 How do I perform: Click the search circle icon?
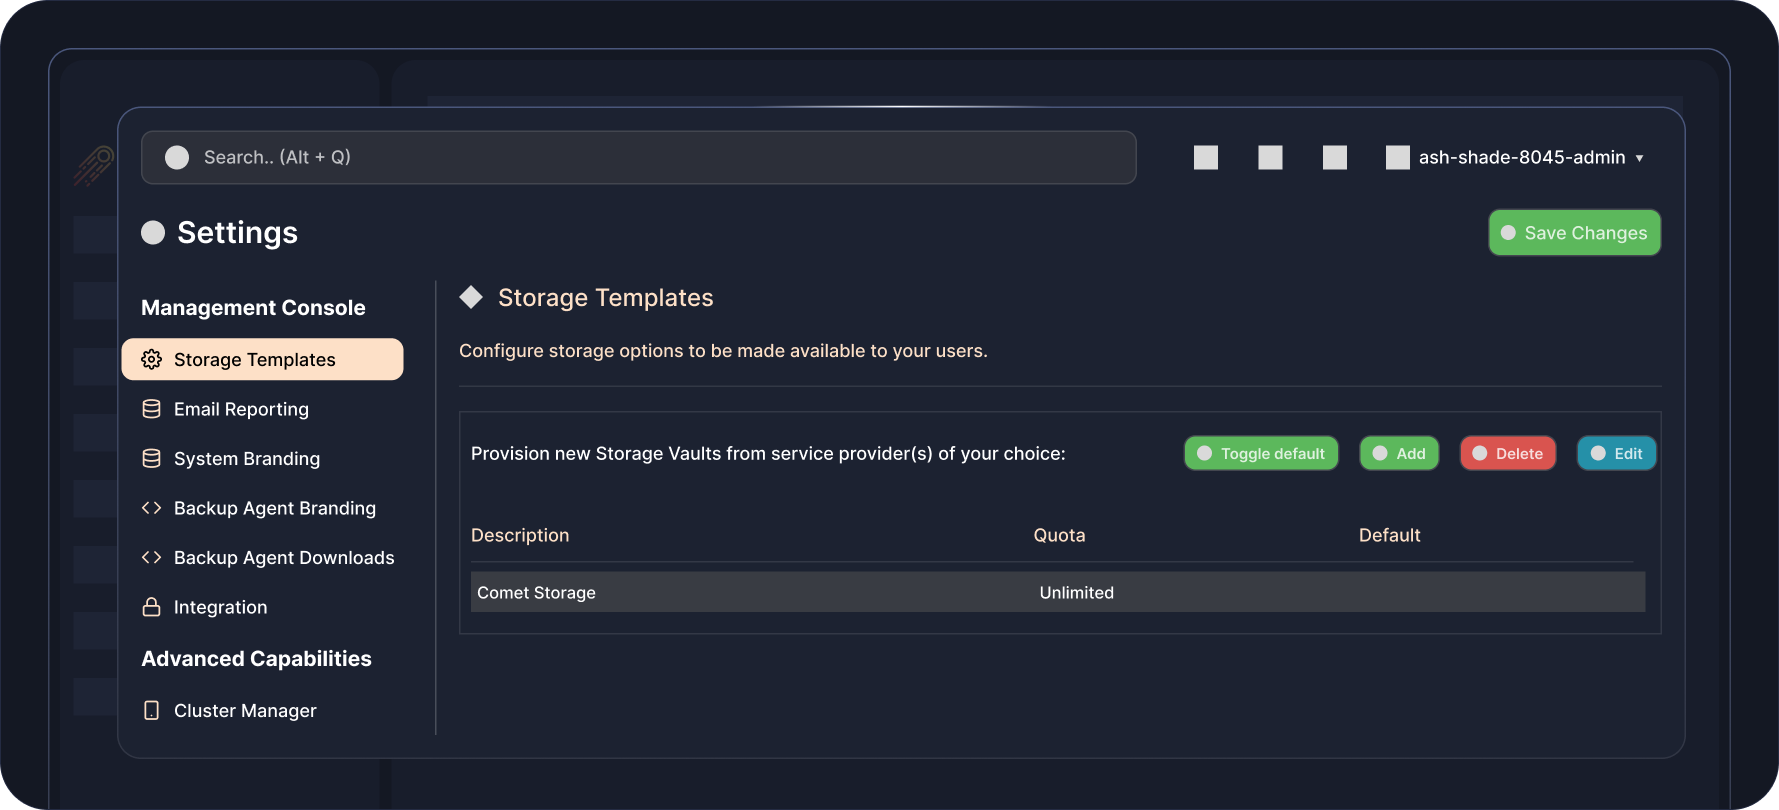(177, 158)
